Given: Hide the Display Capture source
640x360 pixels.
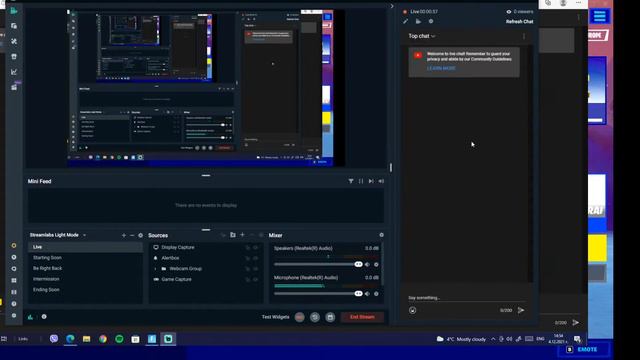Looking at the screenshot, I should (256, 247).
